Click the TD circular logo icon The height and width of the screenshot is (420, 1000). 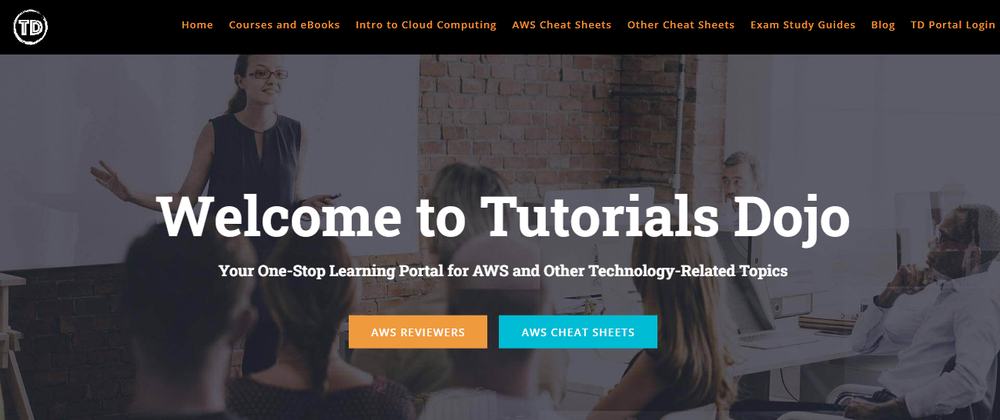pyautogui.click(x=30, y=27)
